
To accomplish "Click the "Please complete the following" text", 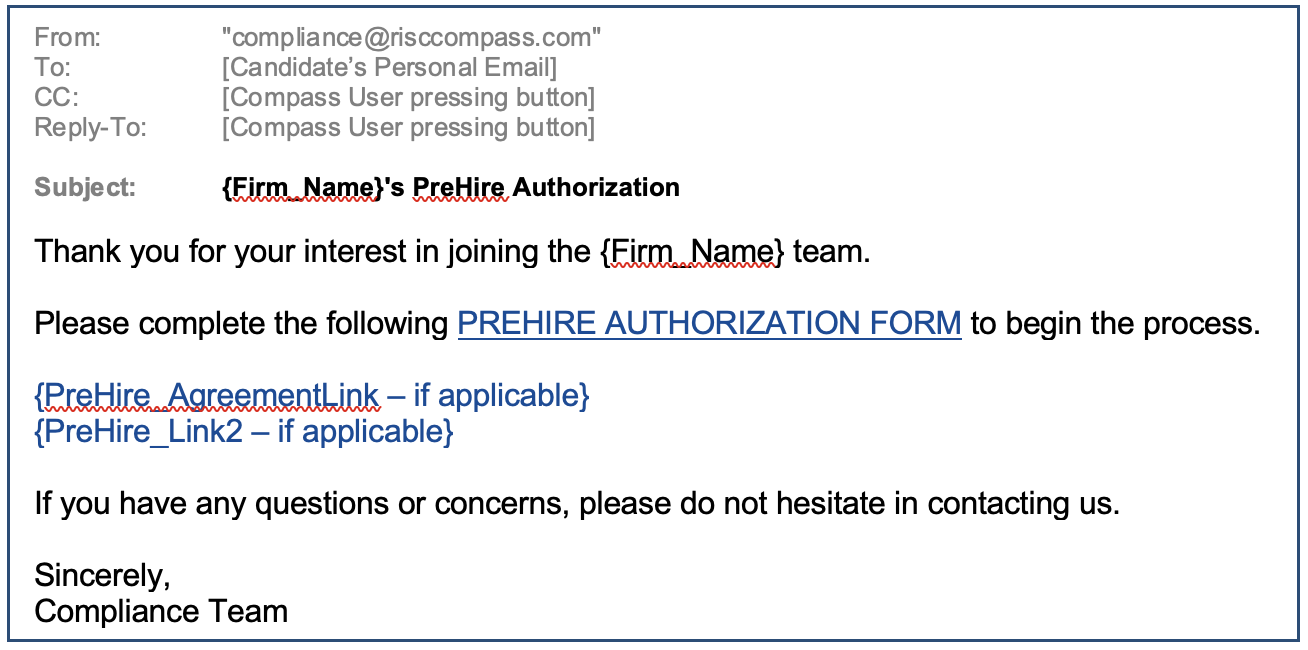I will (241, 324).
